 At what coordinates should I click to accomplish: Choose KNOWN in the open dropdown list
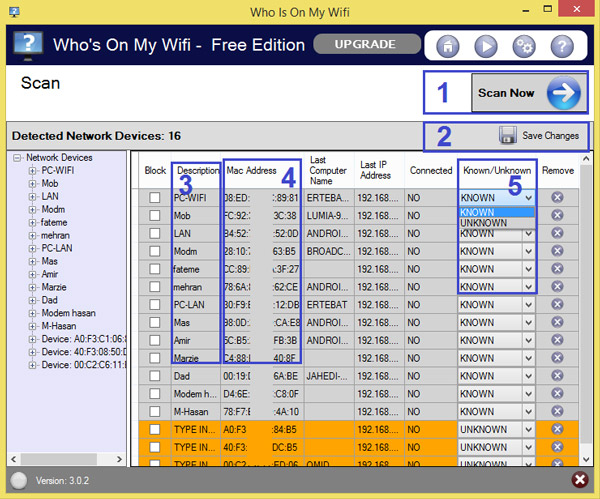pos(496,212)
